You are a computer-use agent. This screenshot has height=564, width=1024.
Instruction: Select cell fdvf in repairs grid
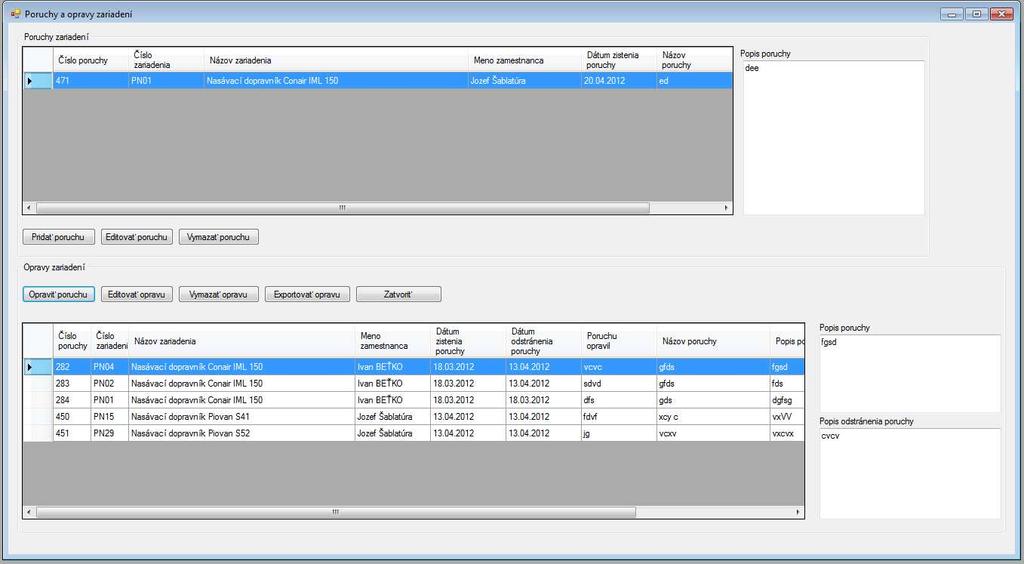[x=619, y=416]
